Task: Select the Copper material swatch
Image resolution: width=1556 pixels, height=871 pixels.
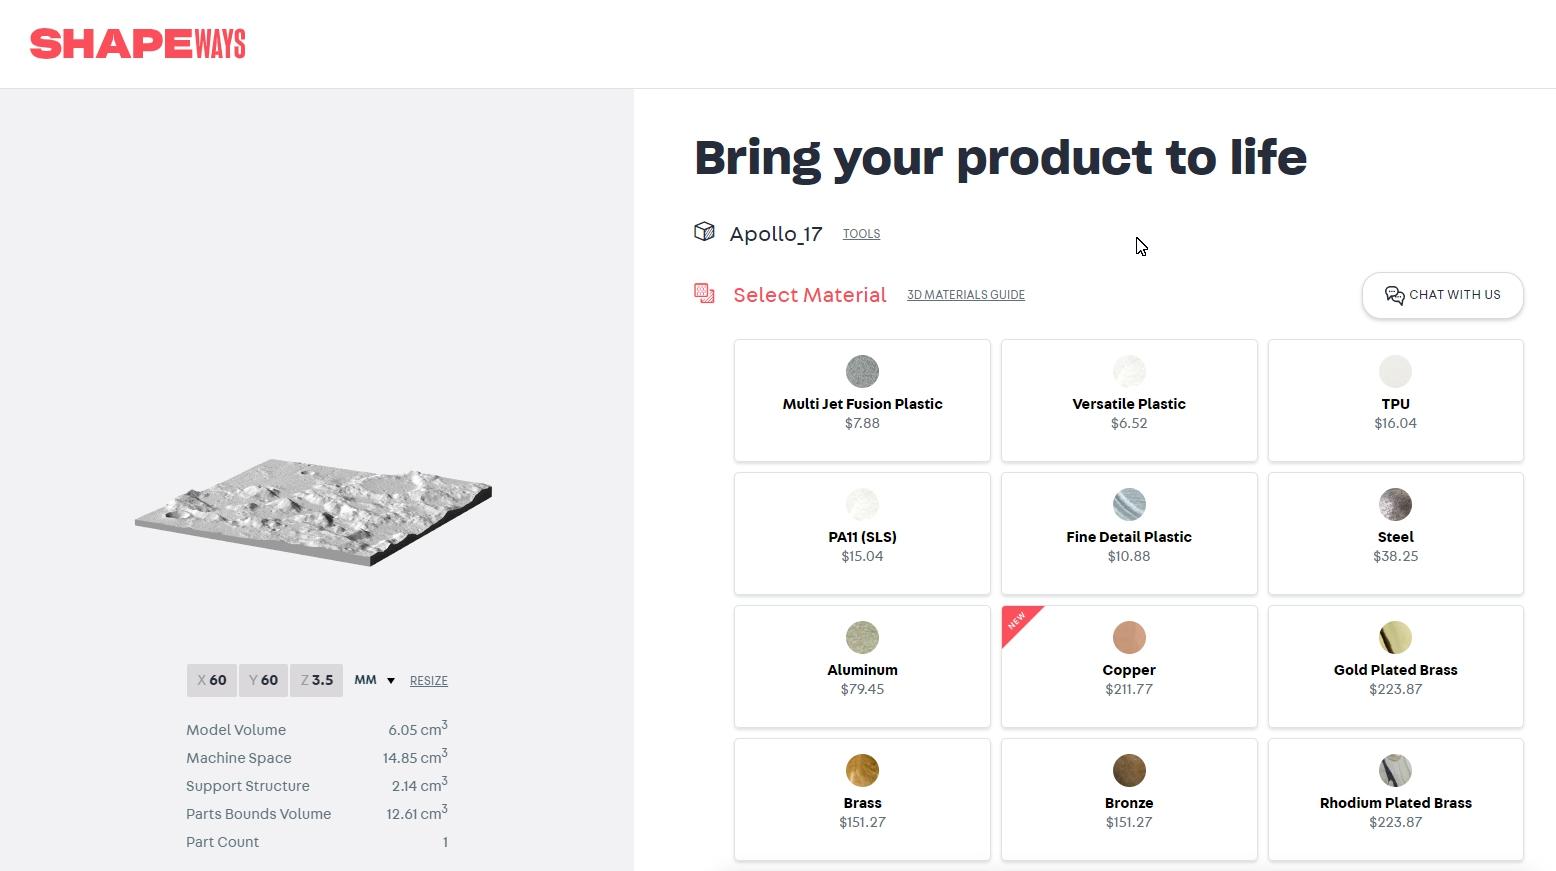Action: 1129,638
